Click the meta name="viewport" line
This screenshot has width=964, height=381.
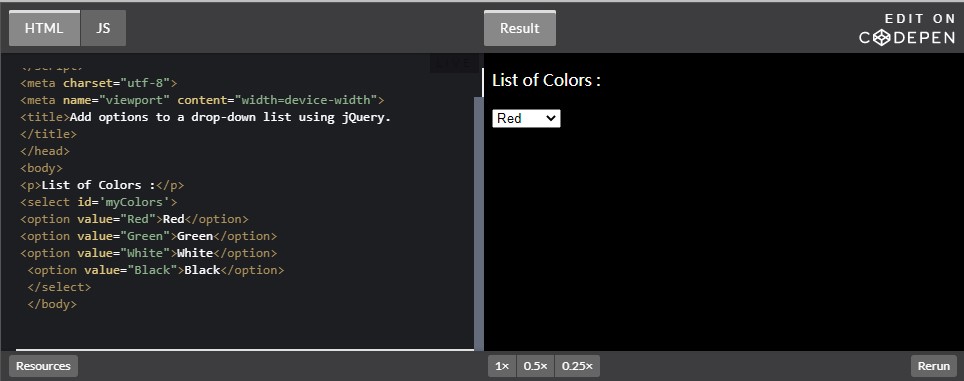coord(202,100)
